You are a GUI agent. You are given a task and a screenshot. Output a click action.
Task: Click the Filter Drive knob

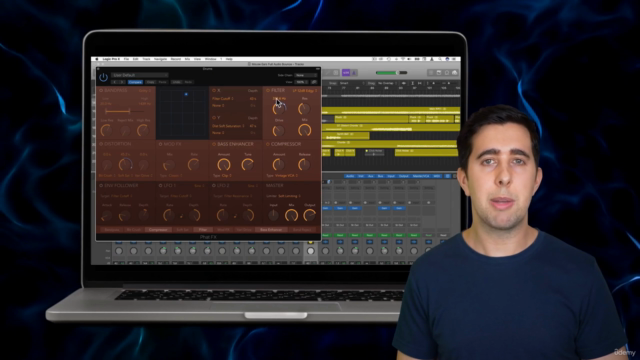click(279, 130)
